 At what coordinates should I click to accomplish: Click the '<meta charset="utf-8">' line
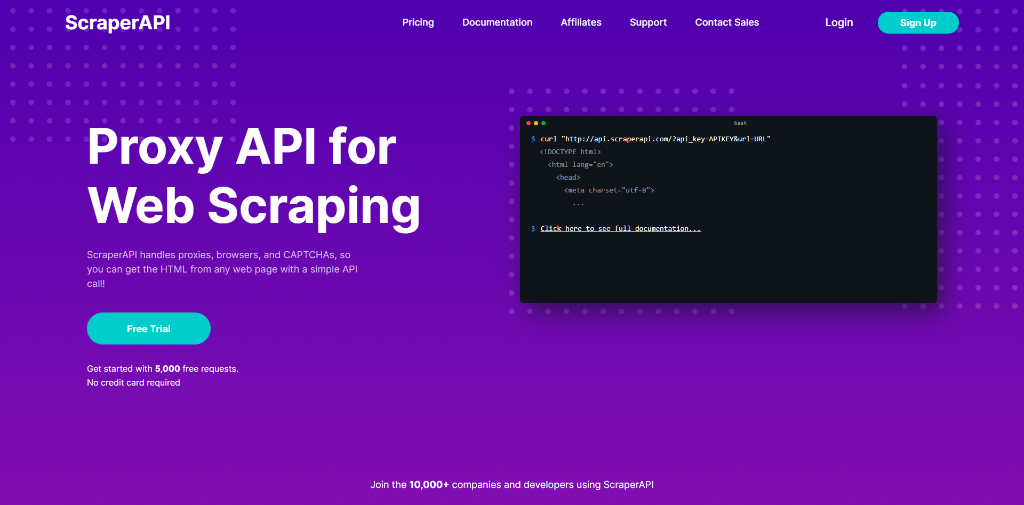(609, 190)
